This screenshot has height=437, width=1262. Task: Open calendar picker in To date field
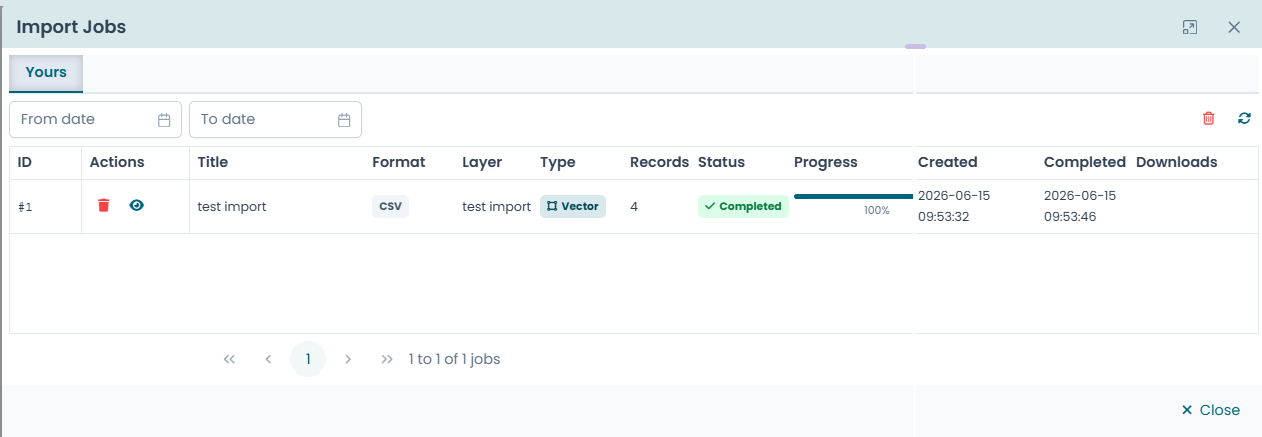point(344,120)
